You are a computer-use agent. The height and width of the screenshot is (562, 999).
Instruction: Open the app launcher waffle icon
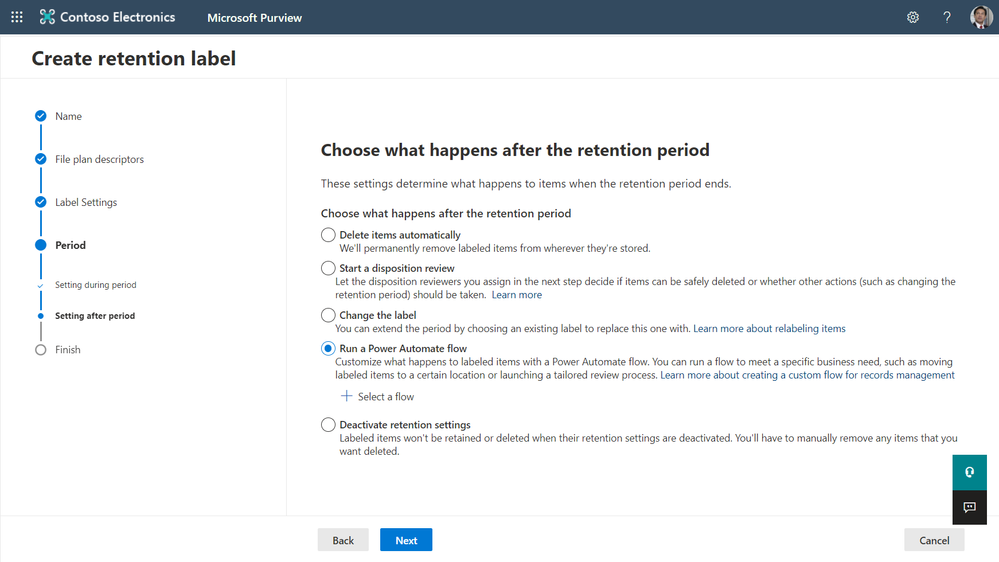pos(17,17)
